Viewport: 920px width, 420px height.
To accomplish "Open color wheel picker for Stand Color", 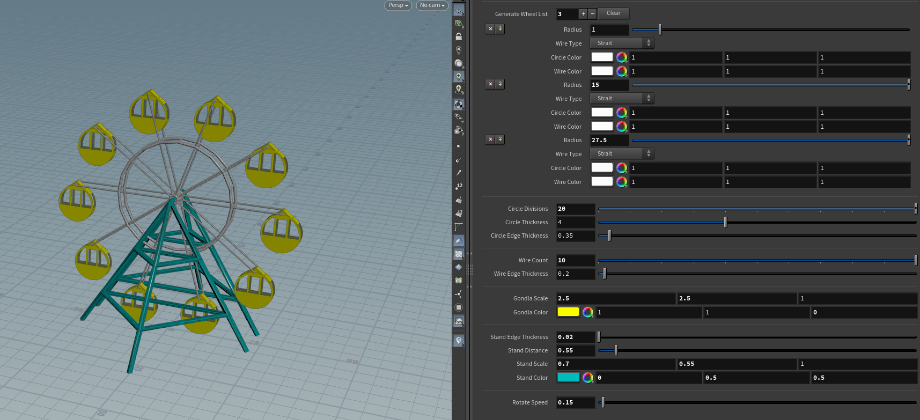I will click(588, 377).
